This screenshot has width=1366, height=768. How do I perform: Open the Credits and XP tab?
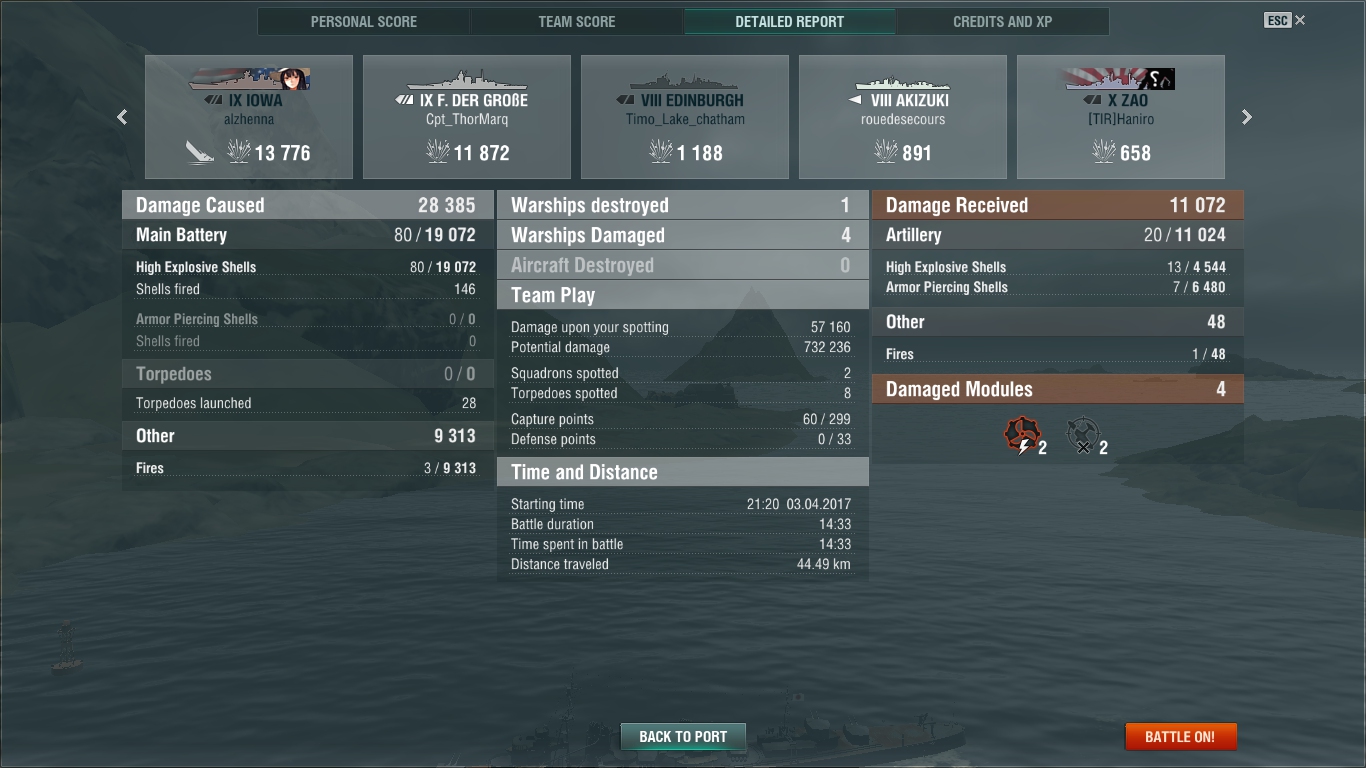pyautogui.click(x=1003, y=21)
